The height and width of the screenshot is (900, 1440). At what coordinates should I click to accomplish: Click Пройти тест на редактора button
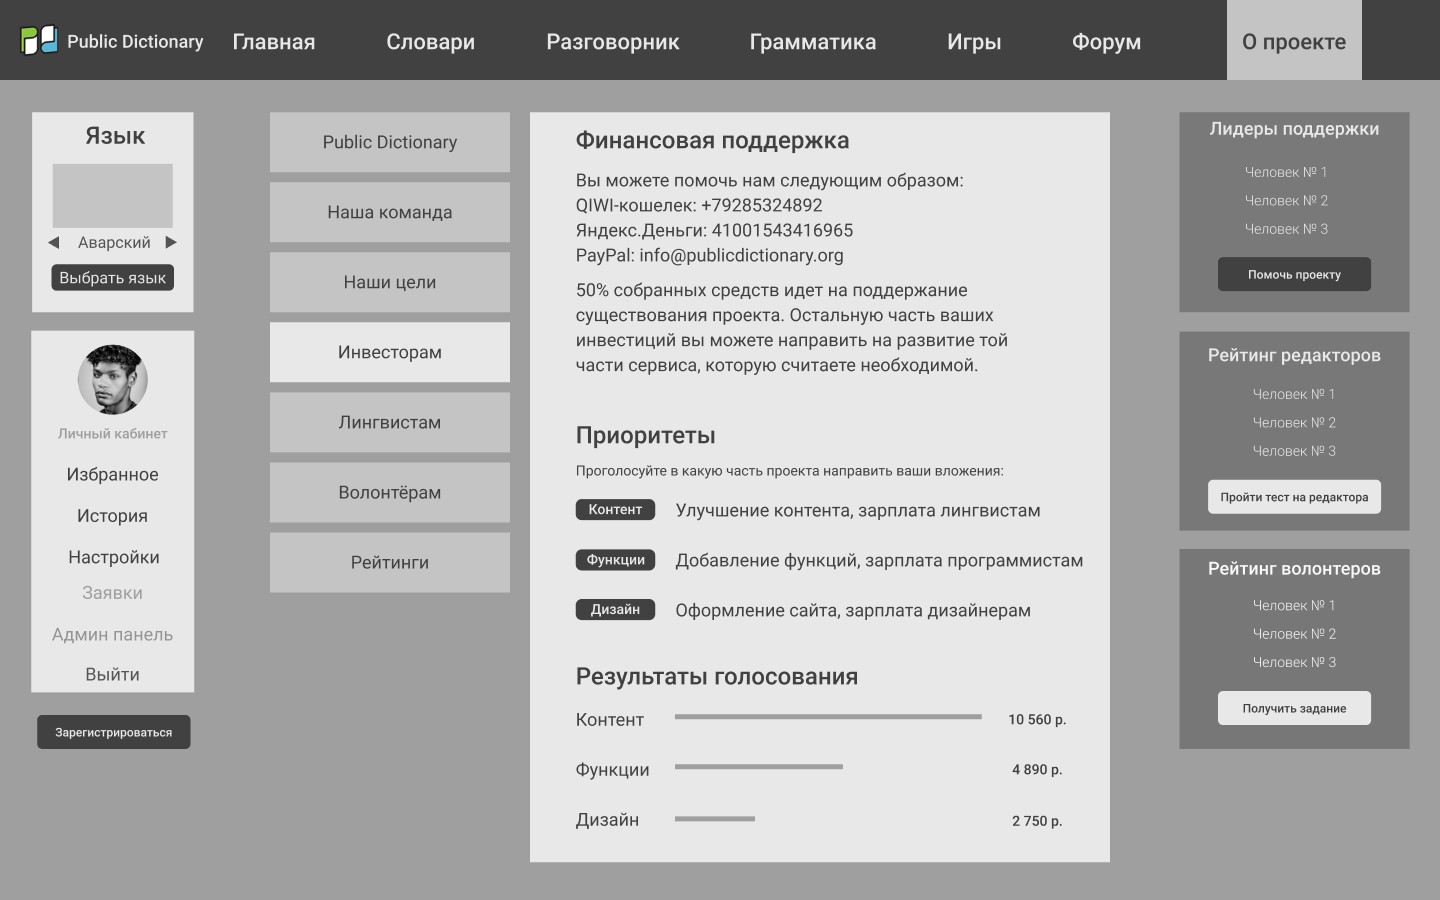point(1294,497)
